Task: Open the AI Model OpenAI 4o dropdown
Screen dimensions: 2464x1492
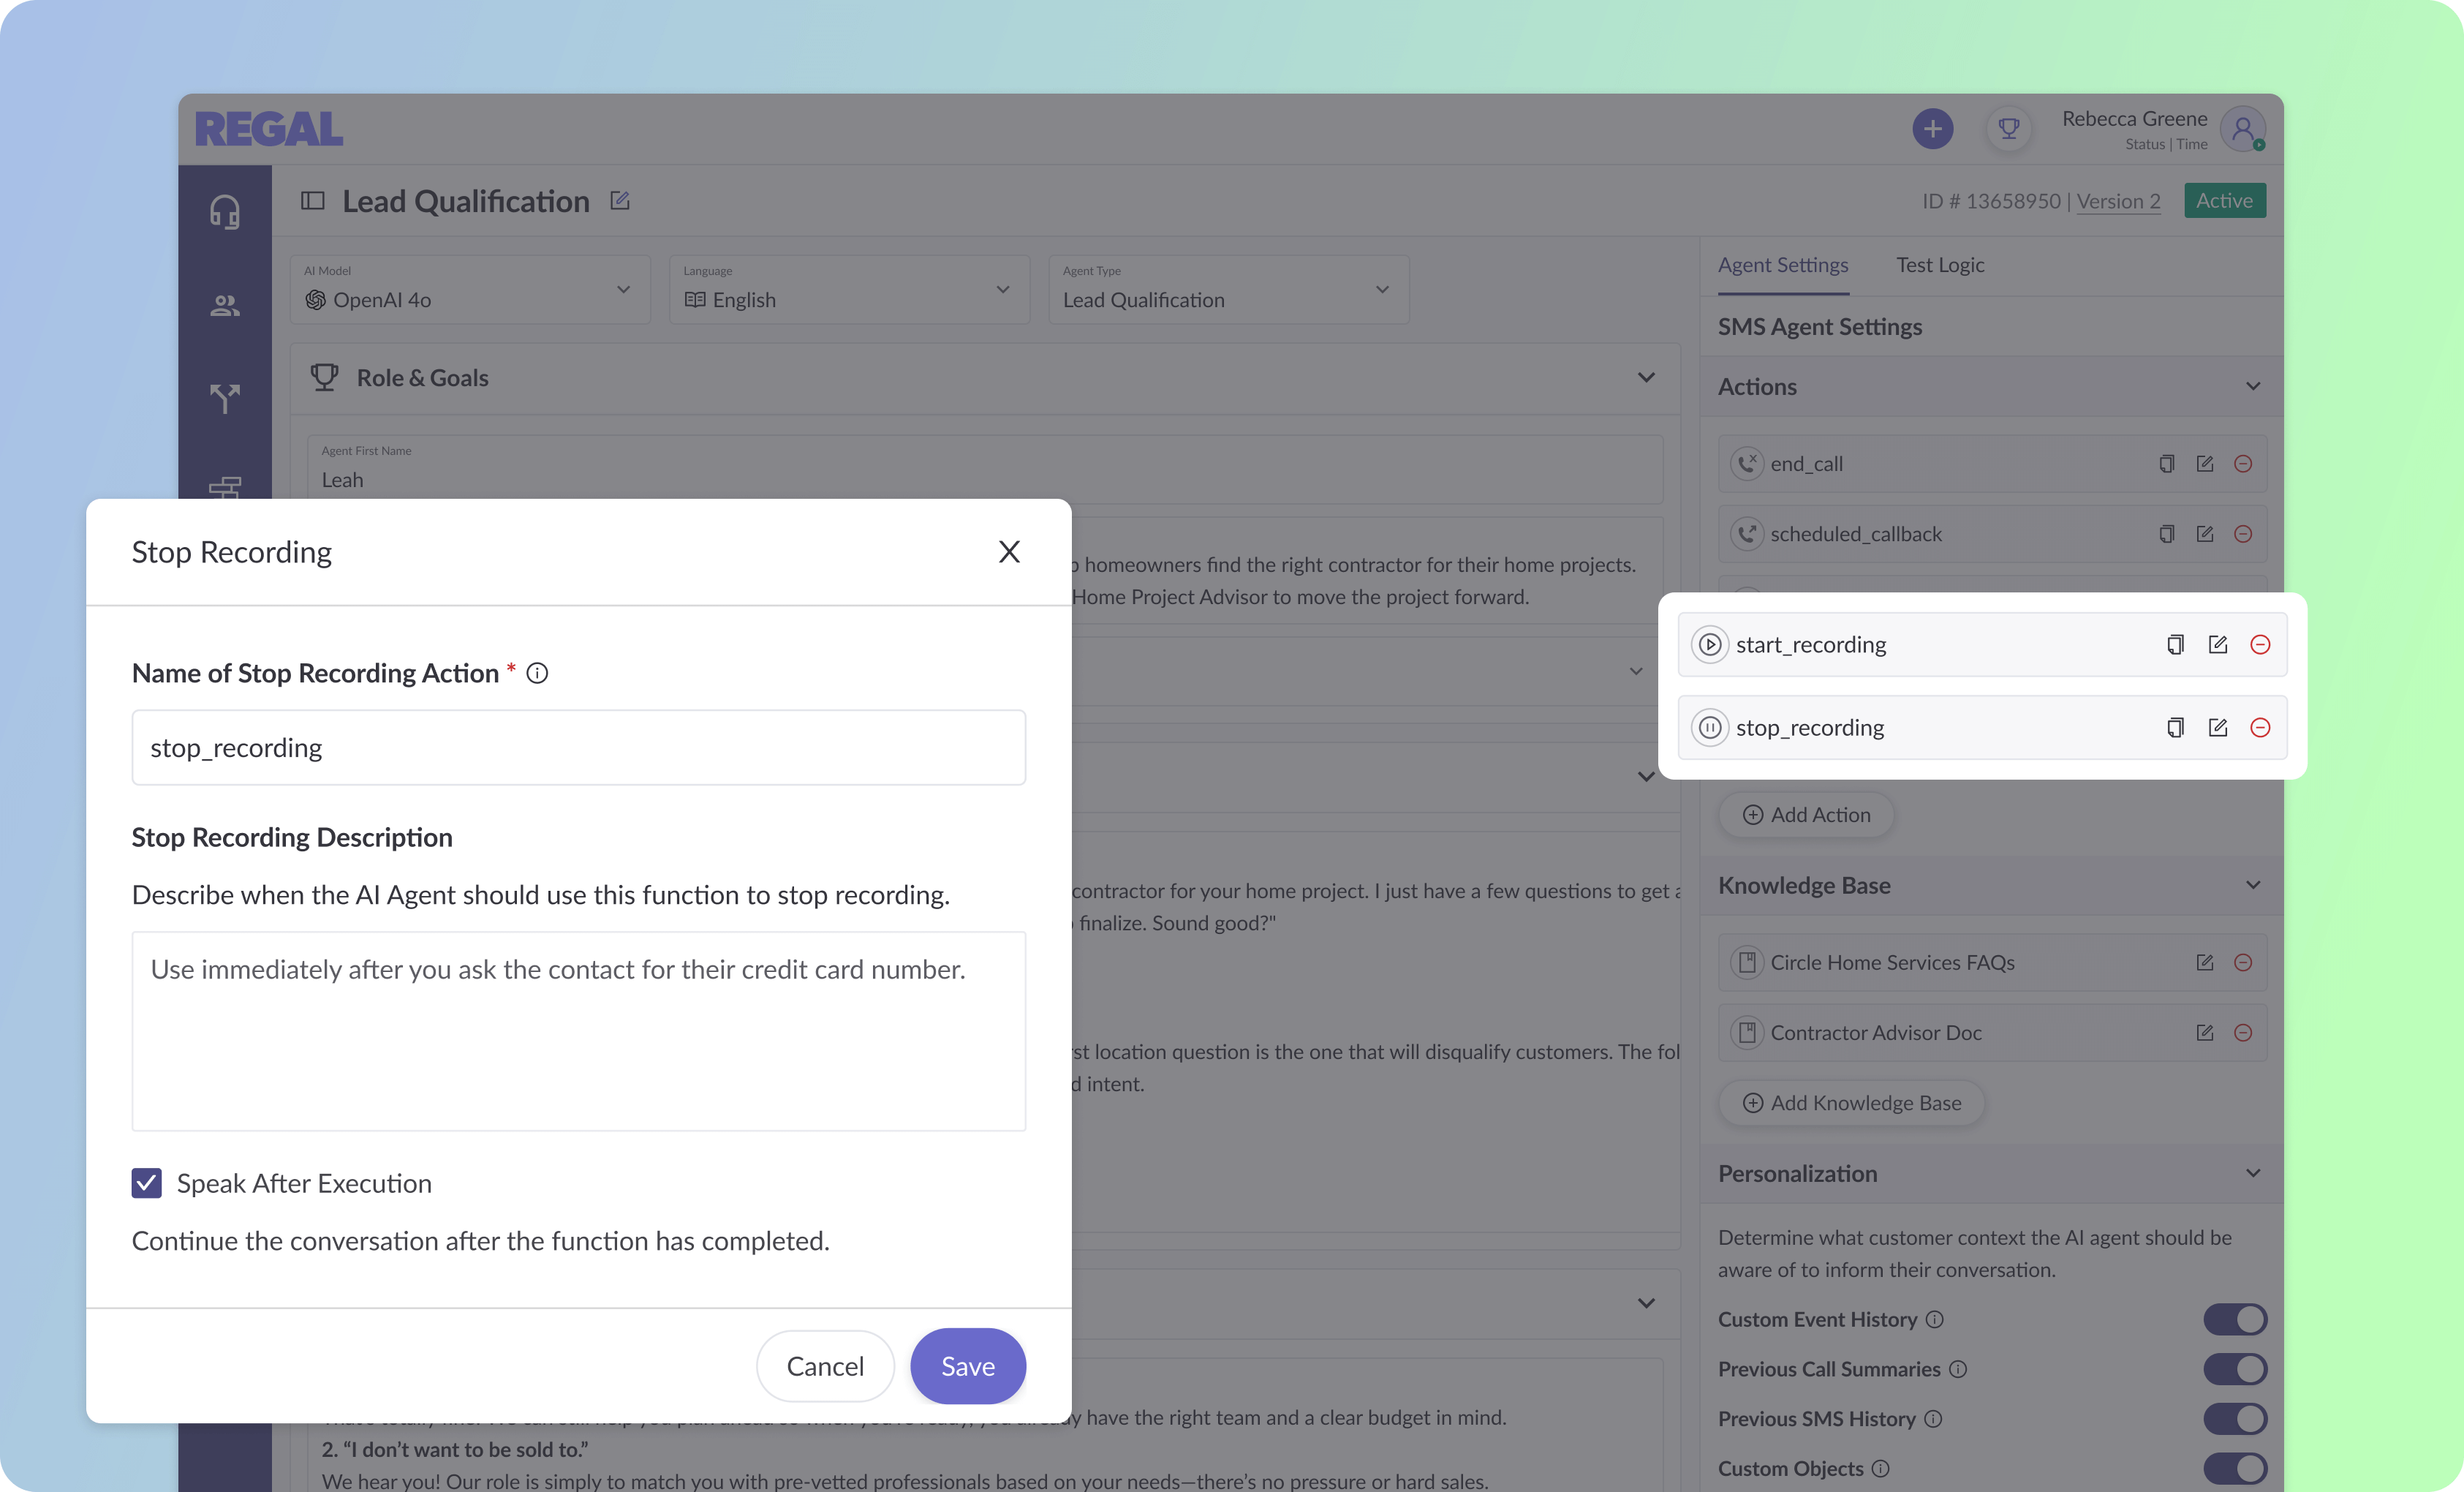Action: pos(470,290)
